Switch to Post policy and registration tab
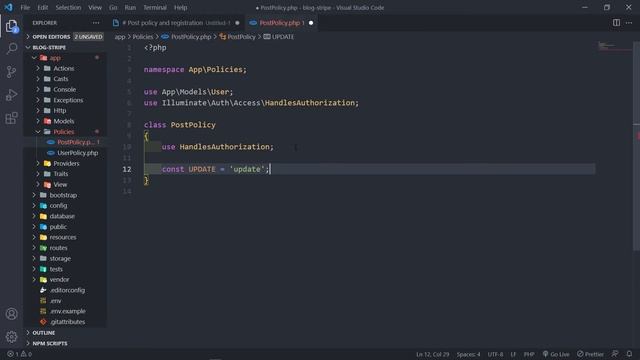The height and width of the screenshot is (360, 640). 176,23
